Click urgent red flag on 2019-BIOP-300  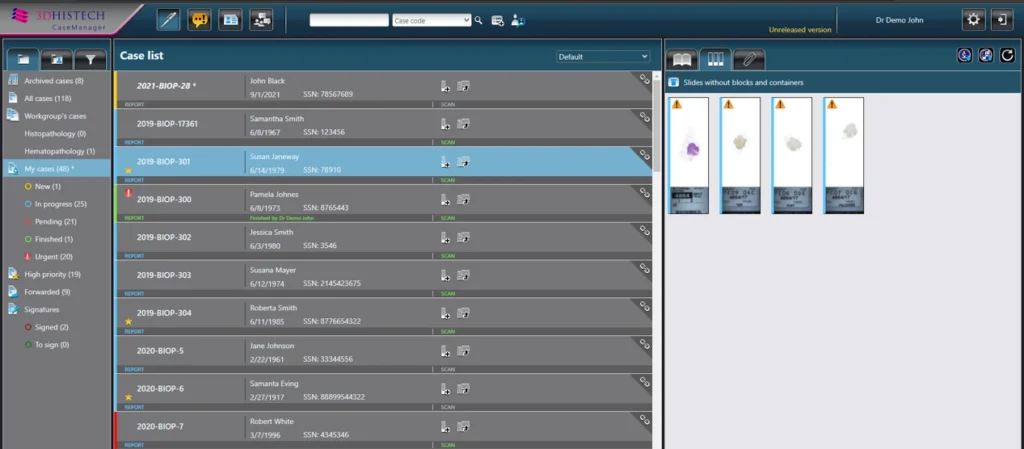(128, 193)
